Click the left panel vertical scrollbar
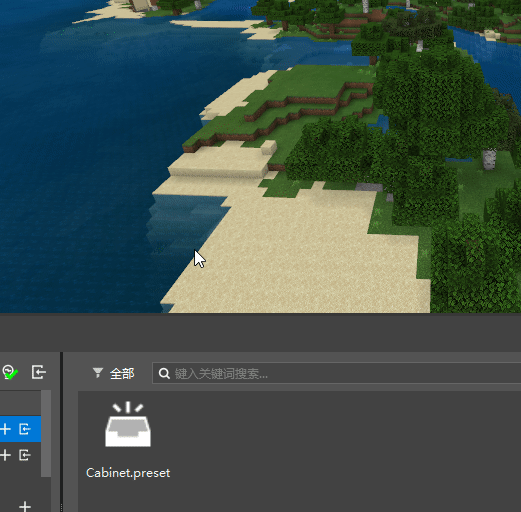Screen dimensions: 521x512 click(x=46, y=433)
